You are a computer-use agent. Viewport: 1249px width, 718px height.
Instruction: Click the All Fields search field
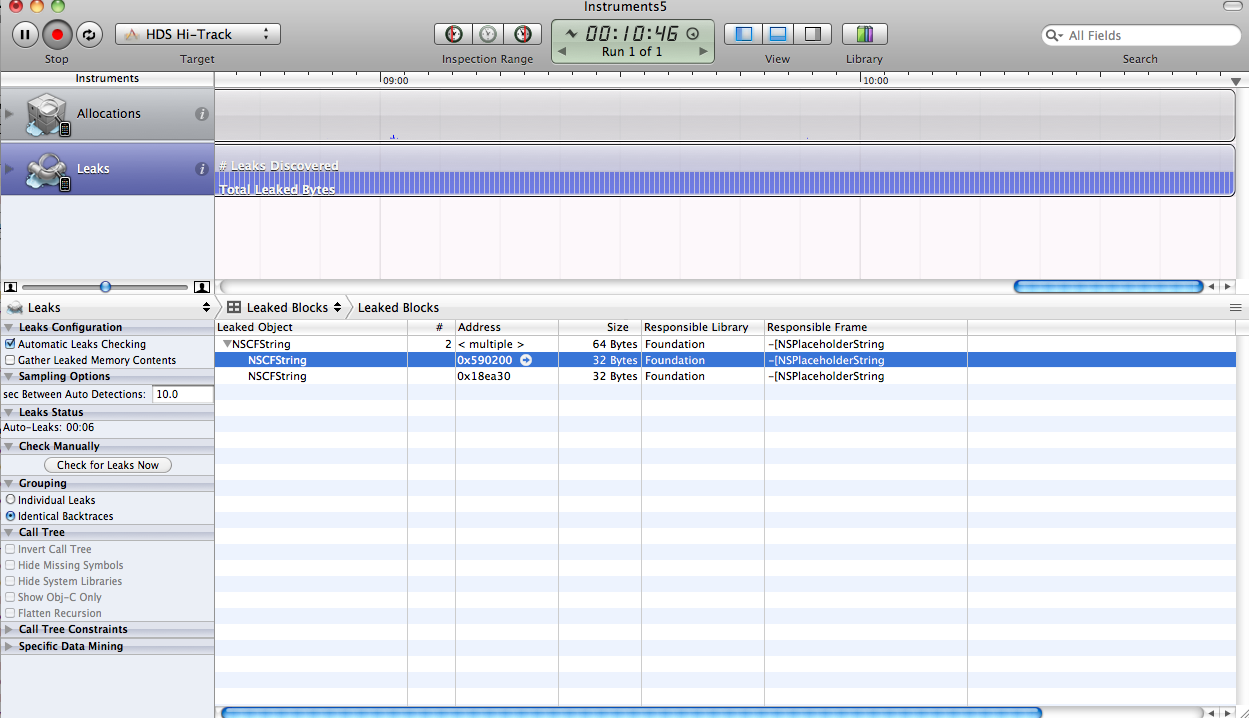click(1150, 35)
